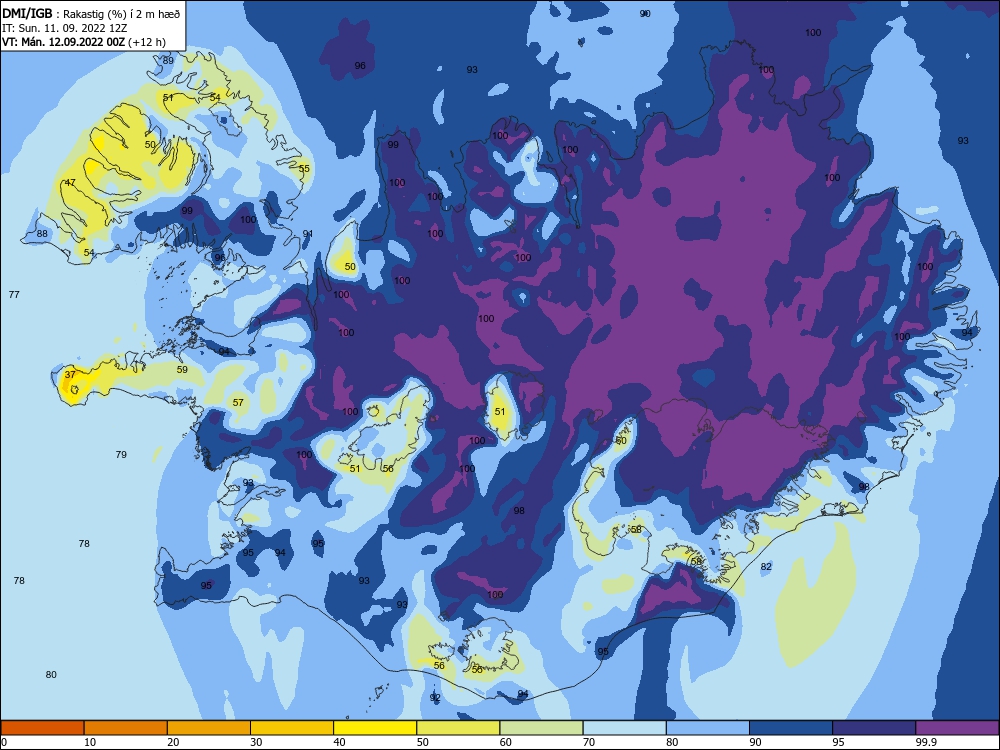Click the 'VT: Mán. 12.09.2022 00Z' line
This screenshot has width=1000, height=750.
click(x=63, y=42)
